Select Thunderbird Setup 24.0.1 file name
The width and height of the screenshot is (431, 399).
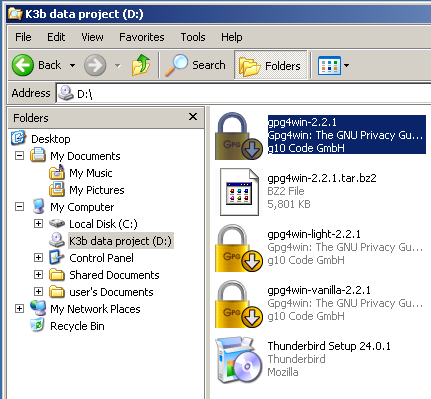pos(329,346)
